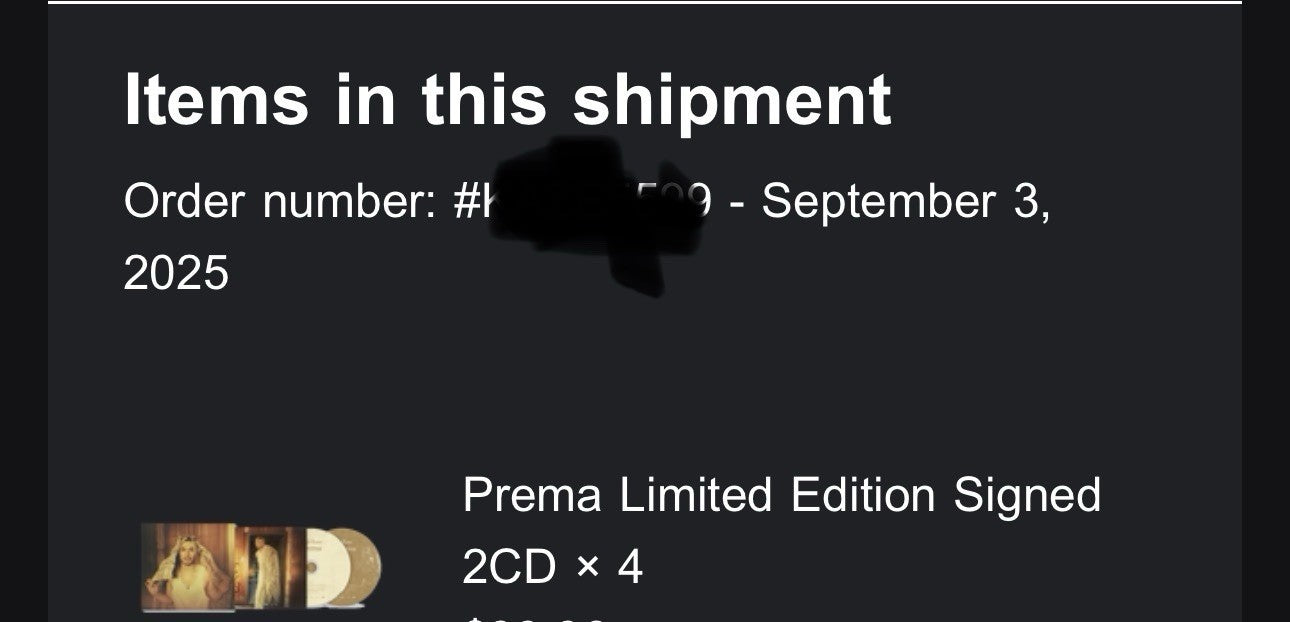Click the multiplication sign in quantity
The width and height of the screenshot is (1290, 622).
click(x=586, y=568)
